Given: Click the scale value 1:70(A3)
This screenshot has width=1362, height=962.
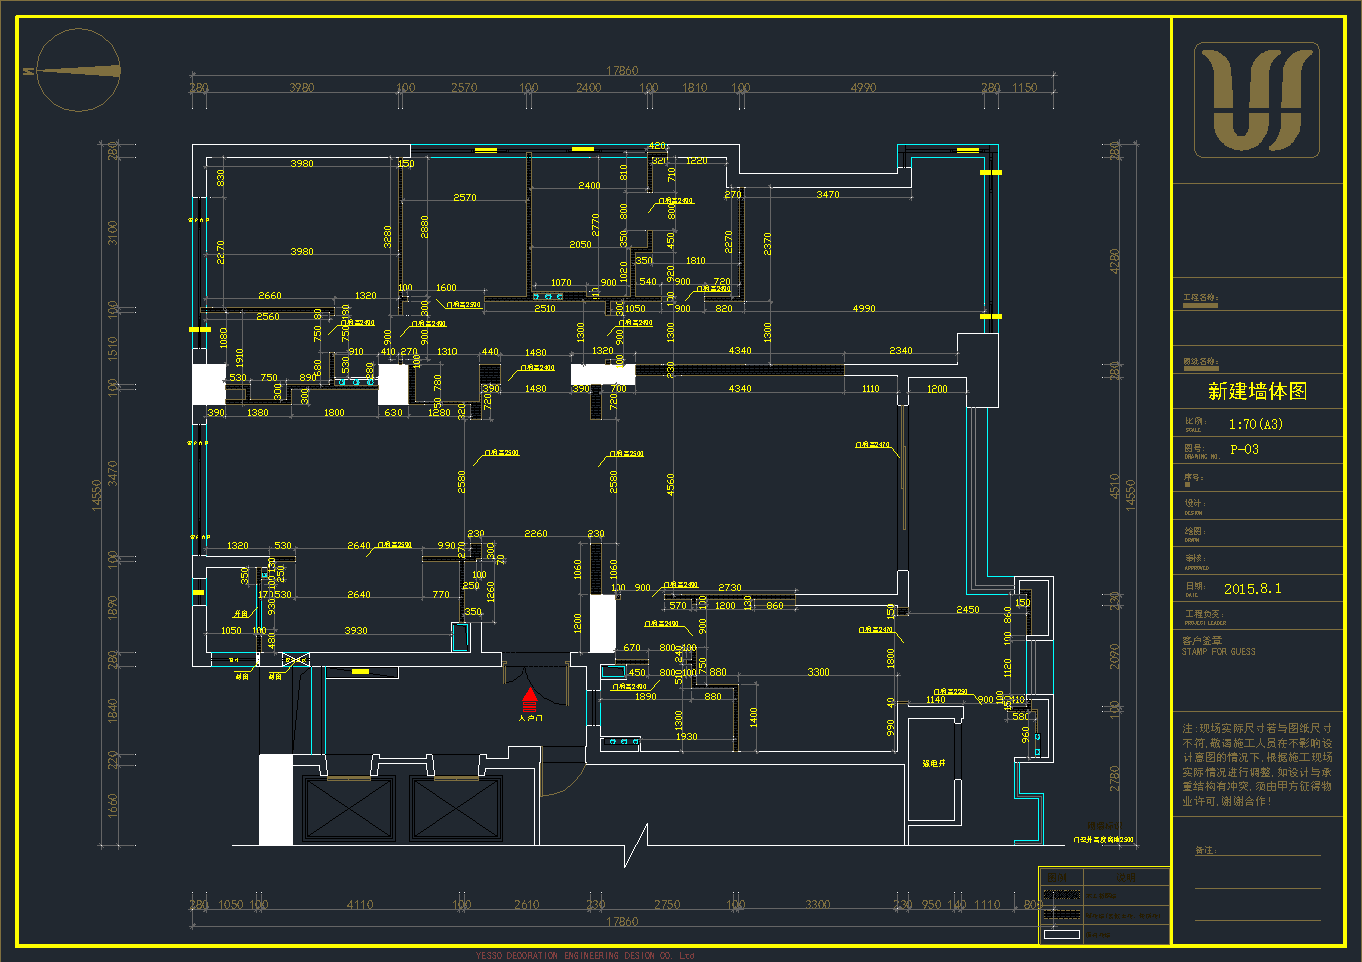Looking at the screenshot, I should click(1256, 424).
